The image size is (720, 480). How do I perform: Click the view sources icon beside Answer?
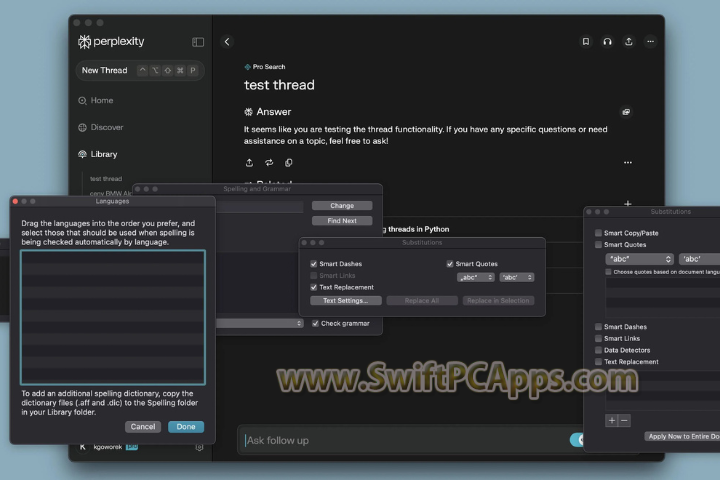(x=626, y=112)
